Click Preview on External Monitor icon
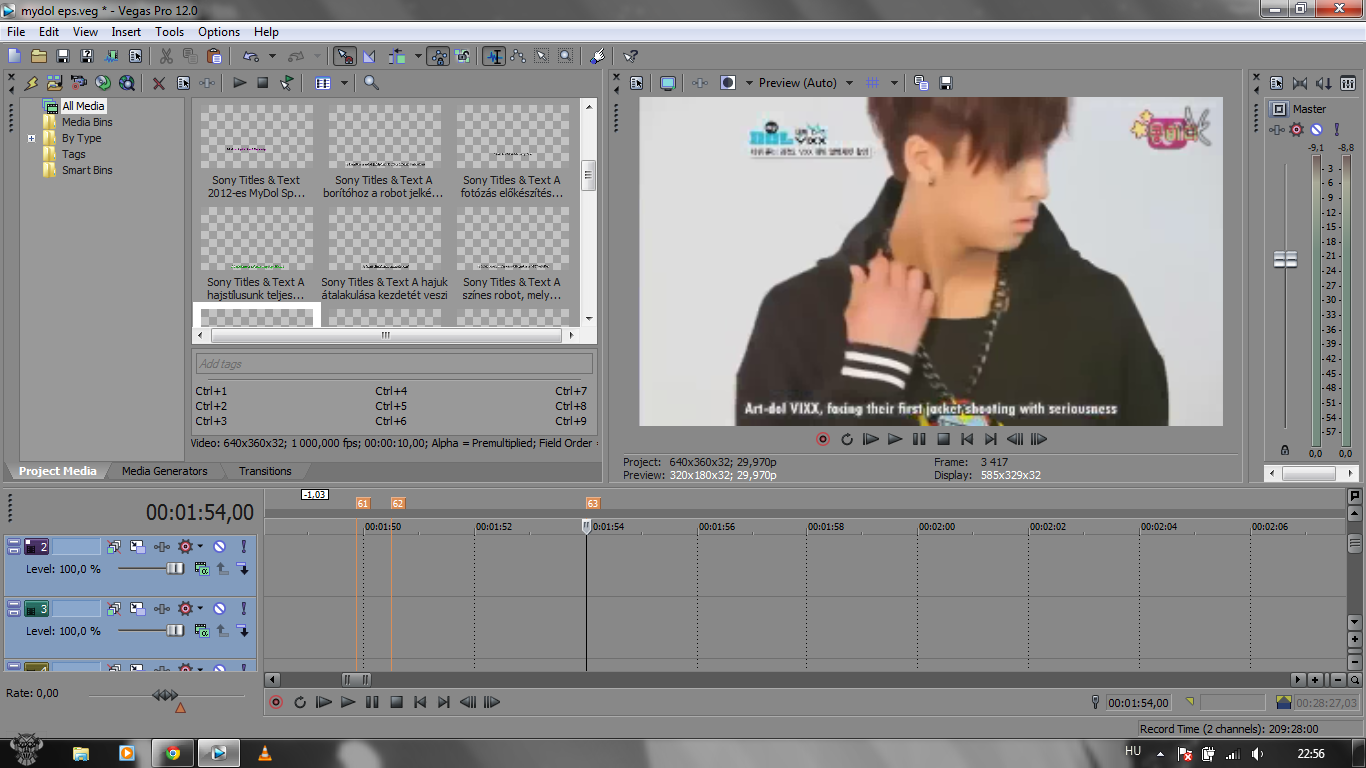The image size is (1366, 768). pyautogui.click(x=668, y=83)
